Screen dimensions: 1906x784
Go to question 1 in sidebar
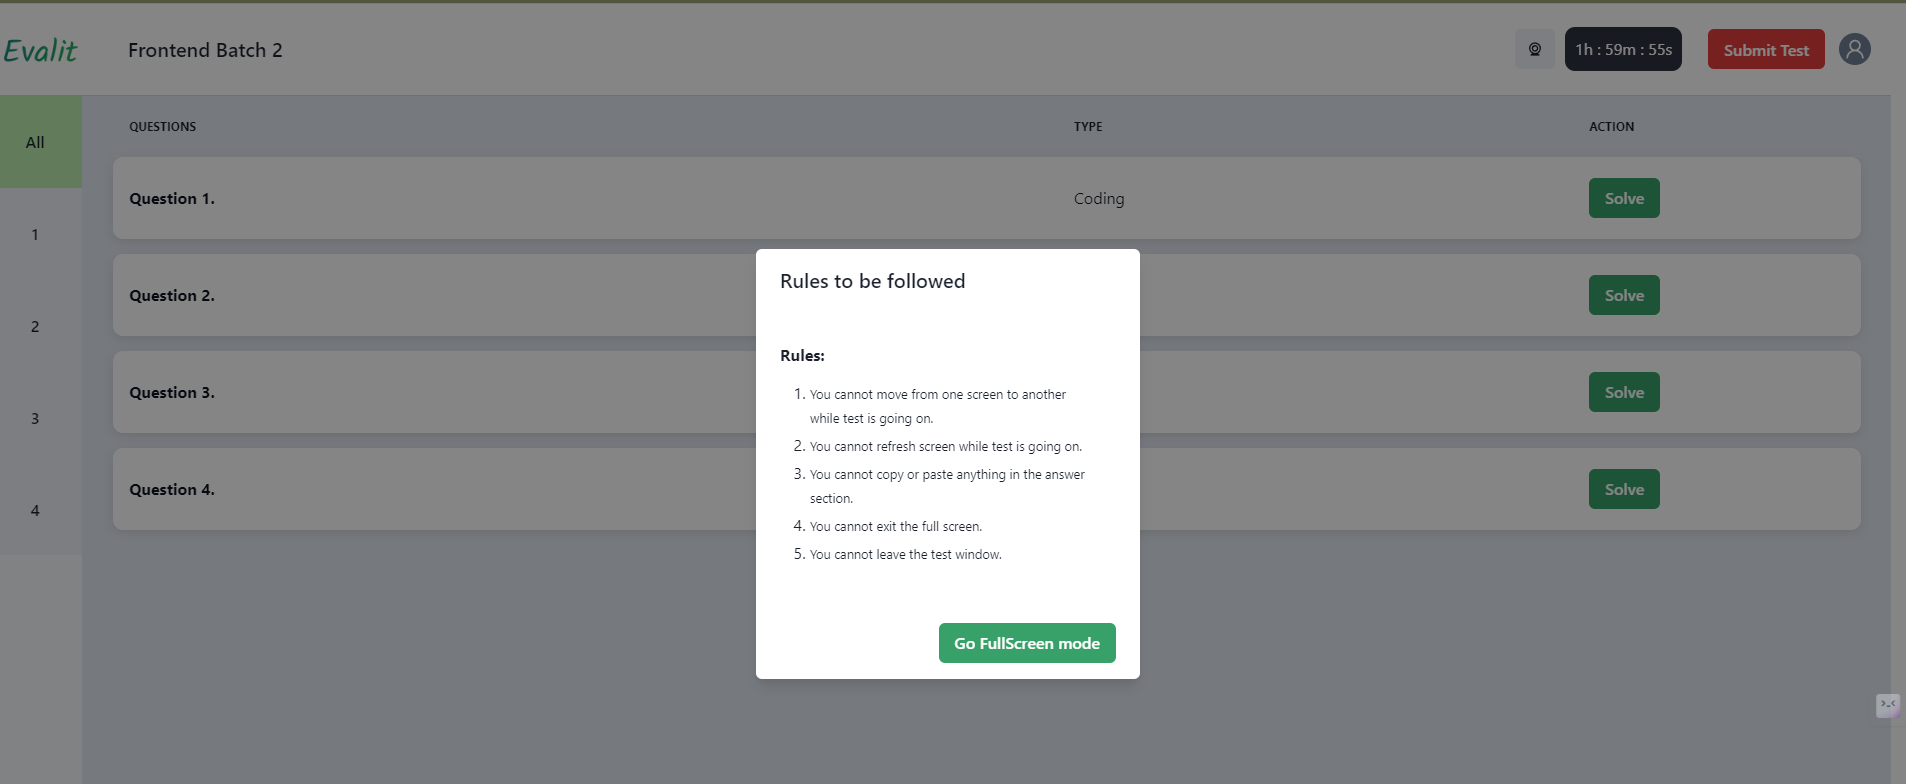(35, 234)
